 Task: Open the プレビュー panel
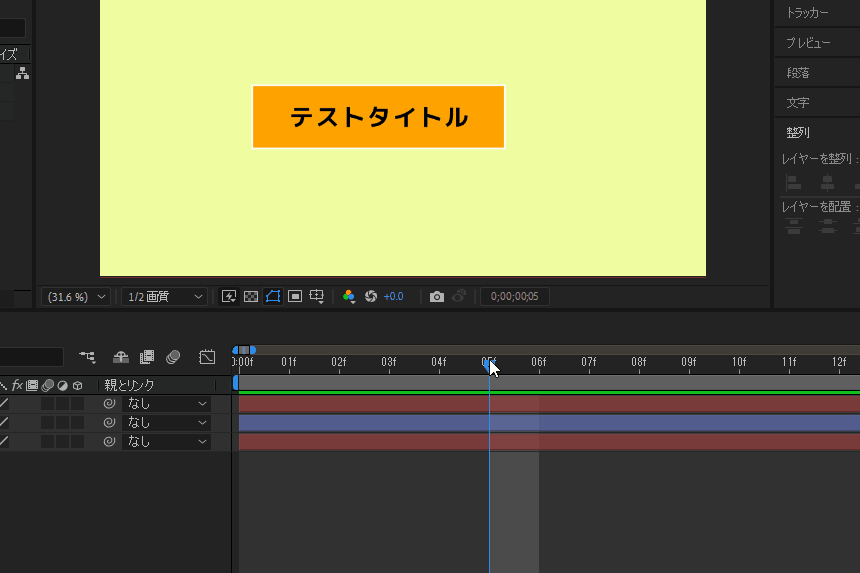coord(808,43)
